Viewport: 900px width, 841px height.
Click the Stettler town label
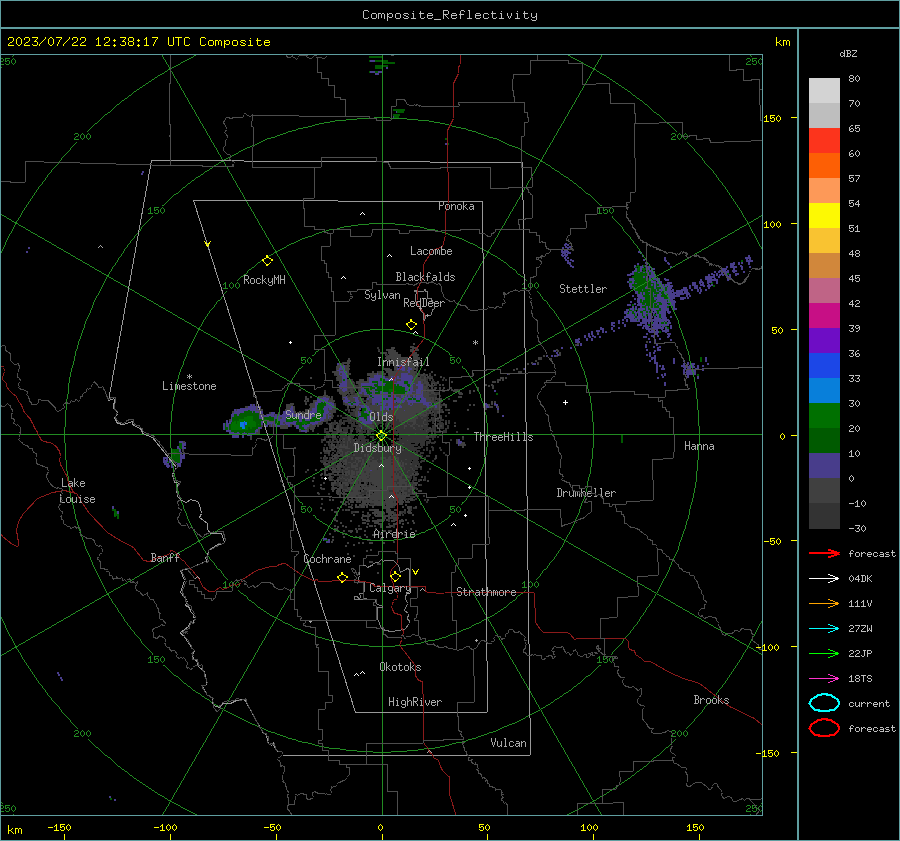tap(583, 289)
